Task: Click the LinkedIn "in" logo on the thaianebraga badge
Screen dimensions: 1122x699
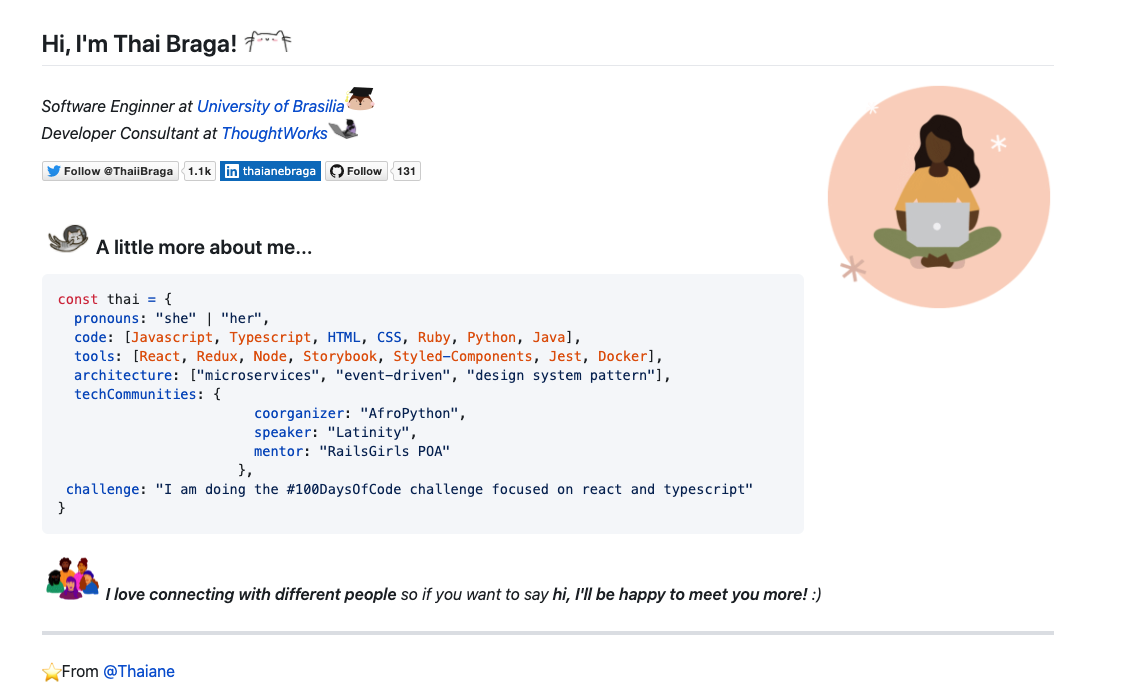Action: pos(231,170)
